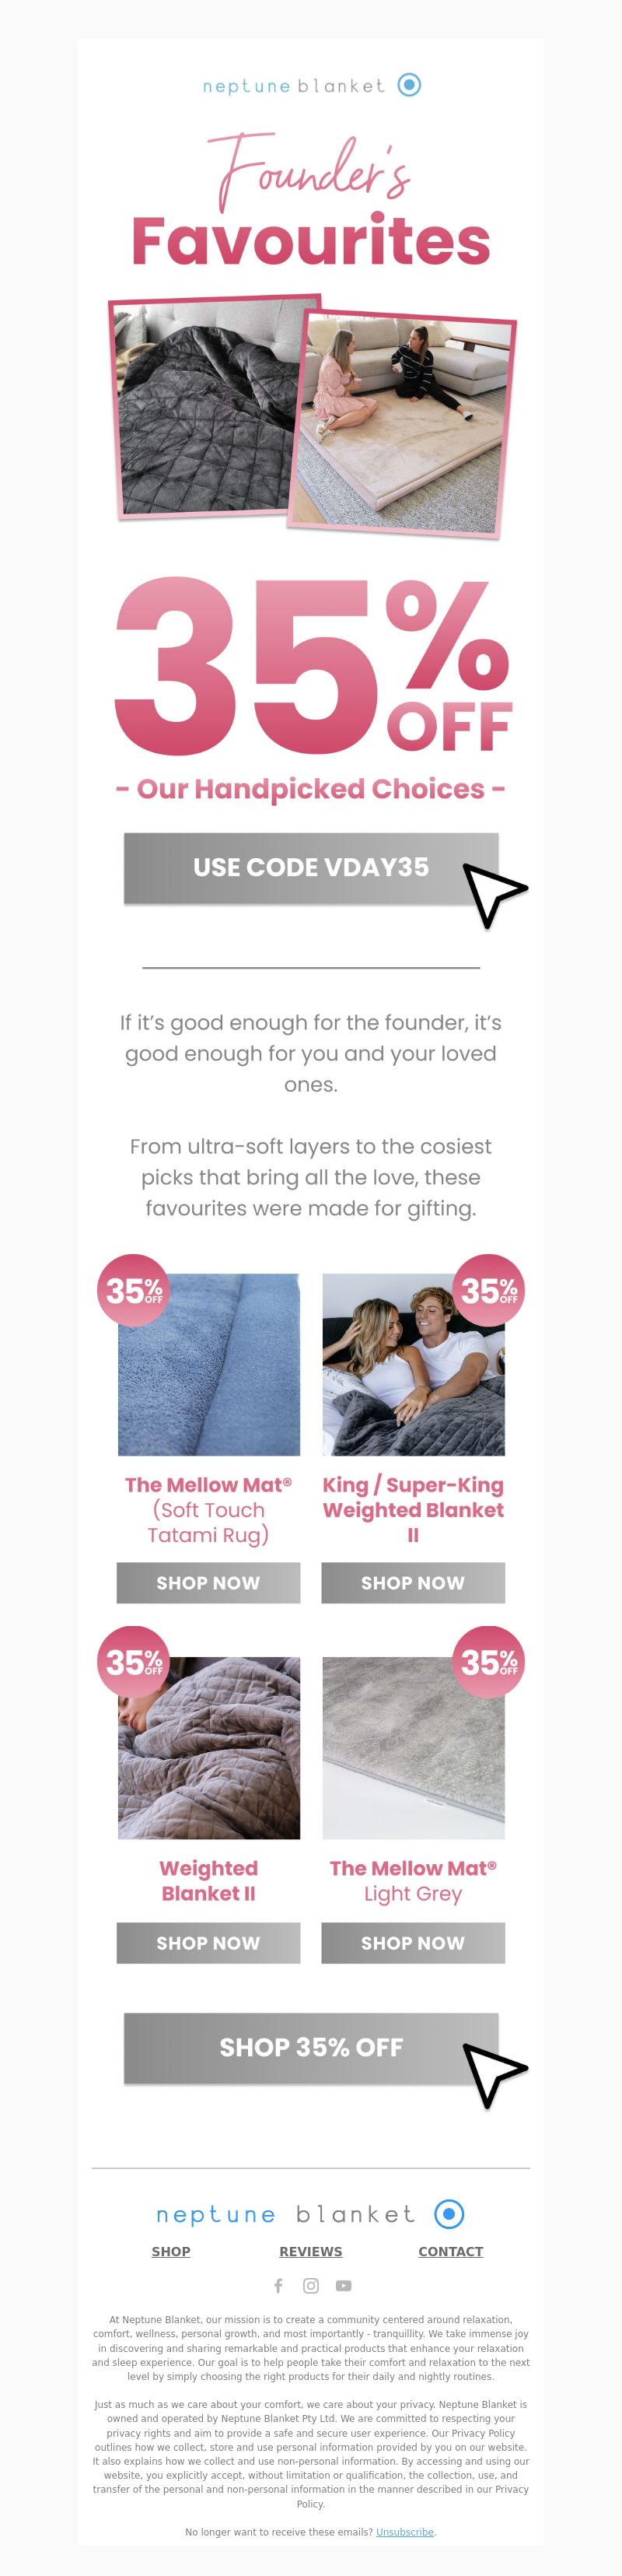Open the Facebook icon in footer
622x2576 pixels.
pyautogui.click(x=278, y=2285)
